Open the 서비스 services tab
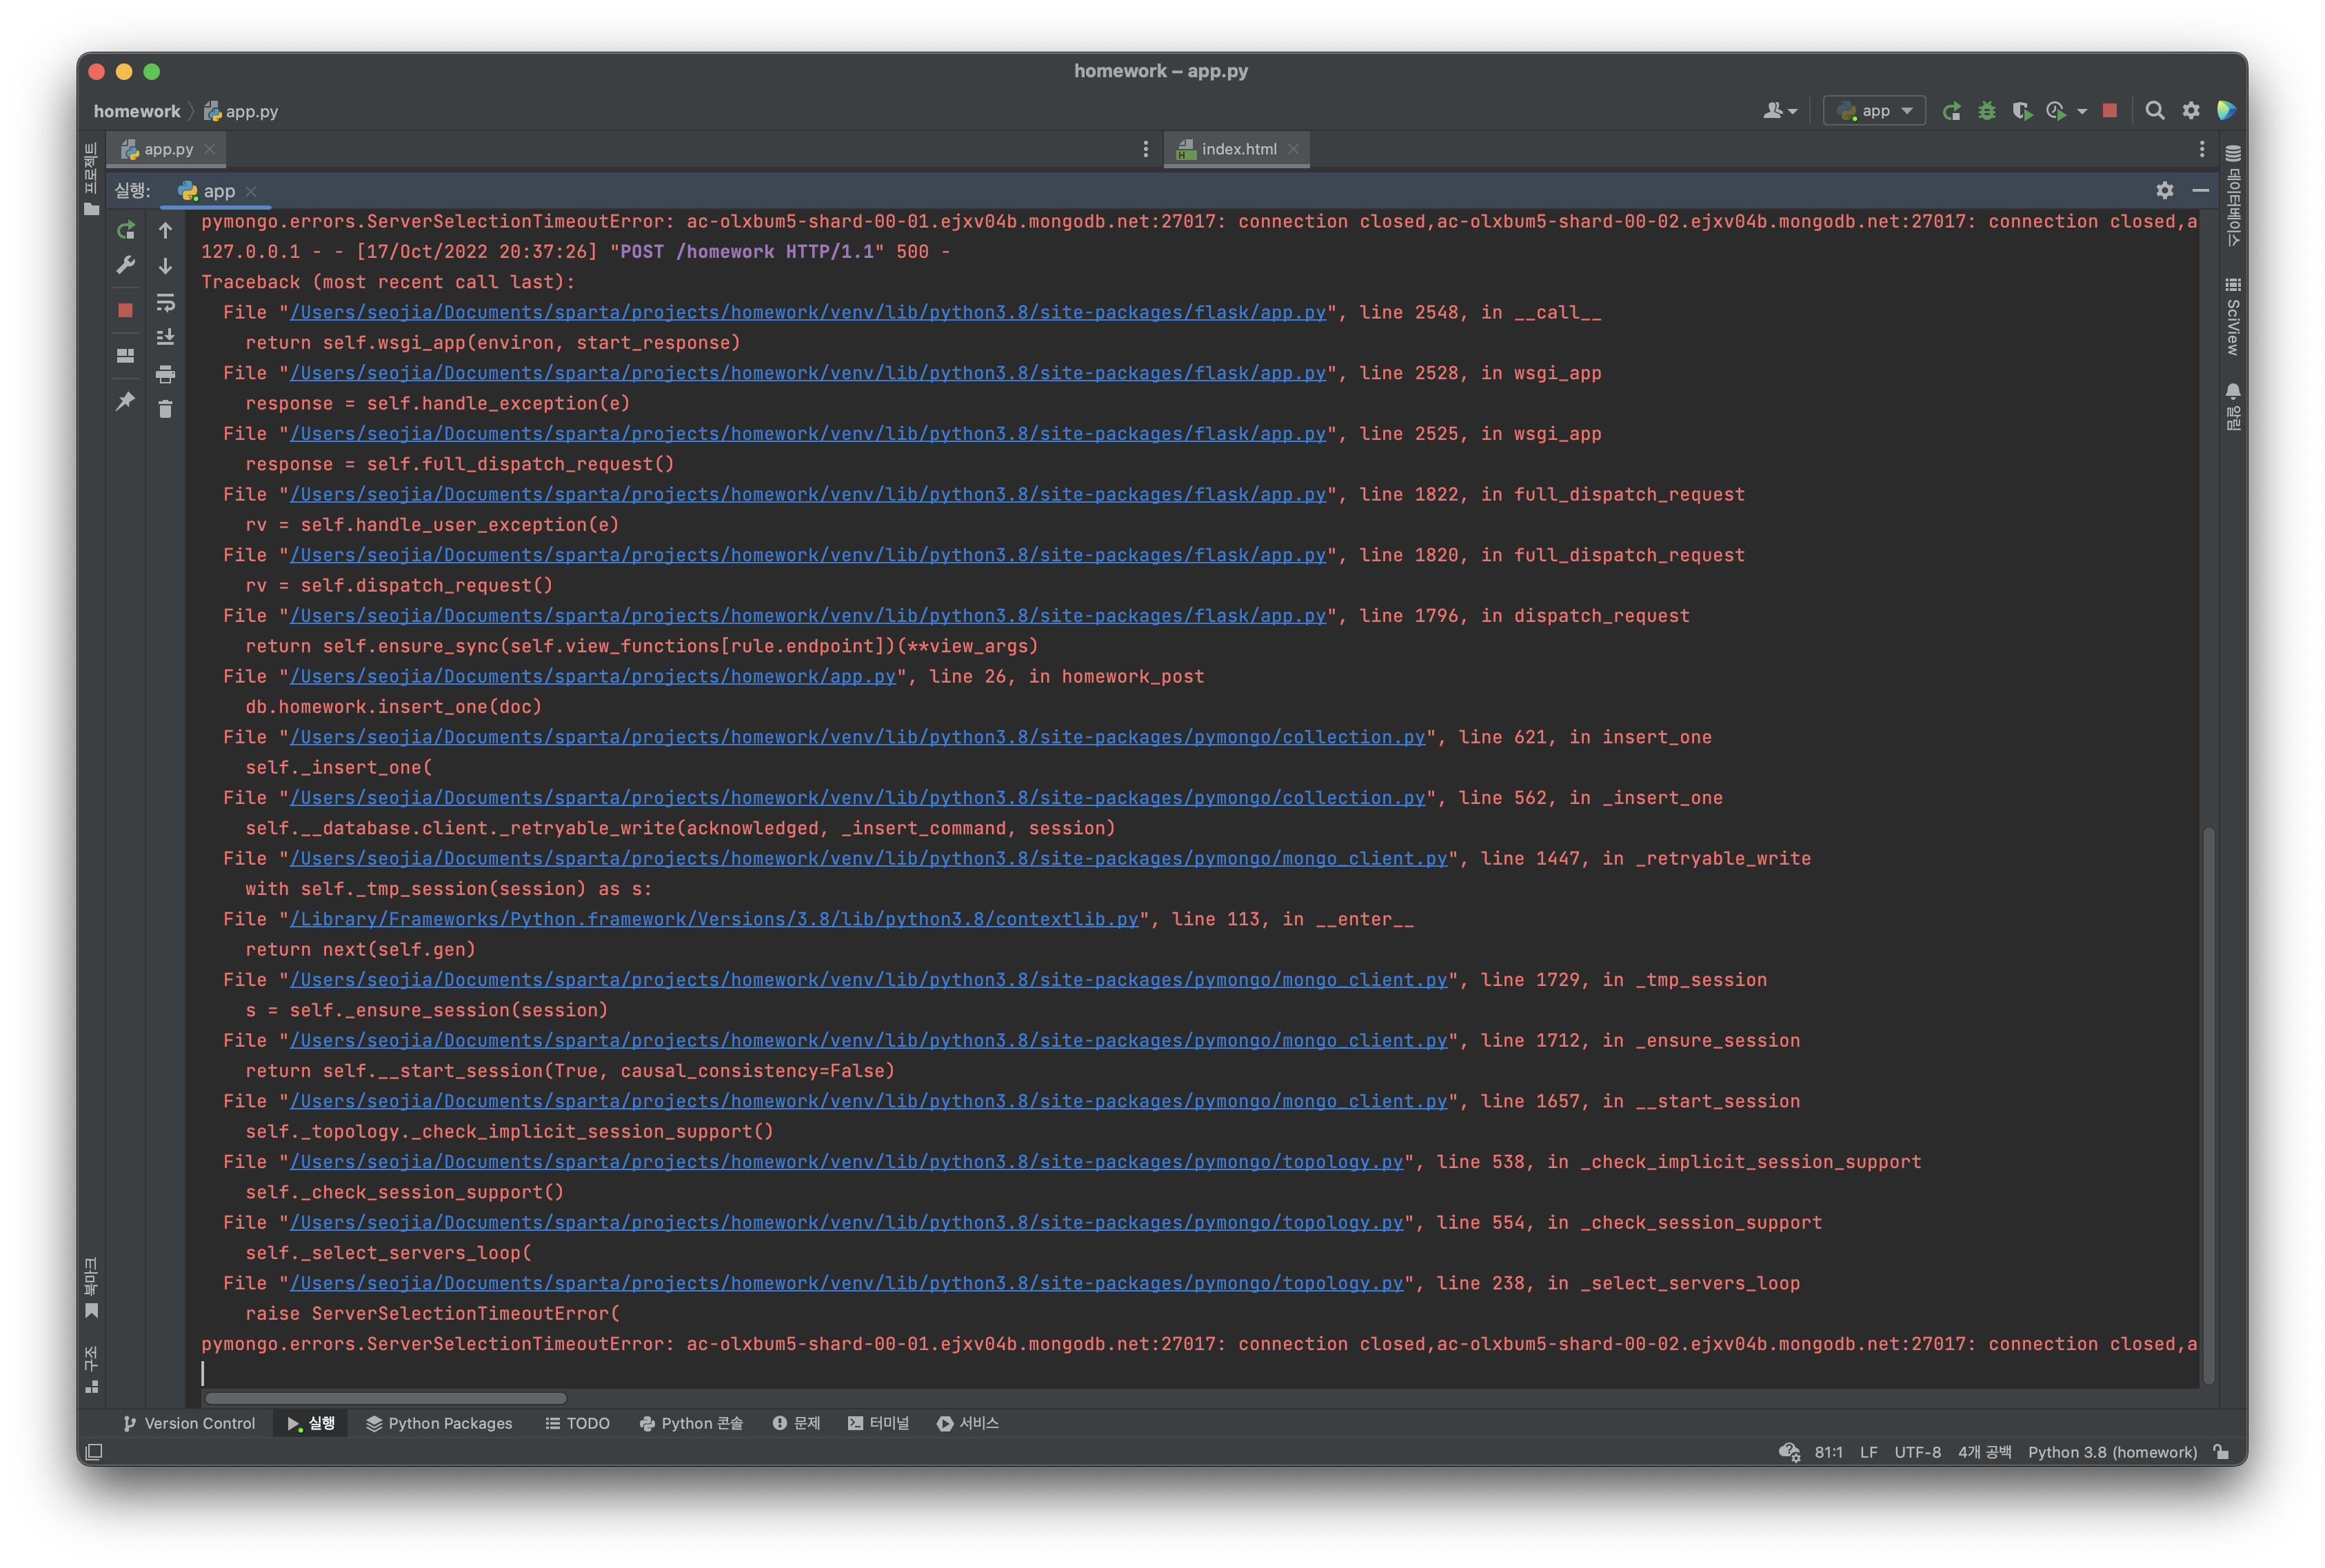The width and height of the screenshot is (2325, 1568). tap(968, 1423)
